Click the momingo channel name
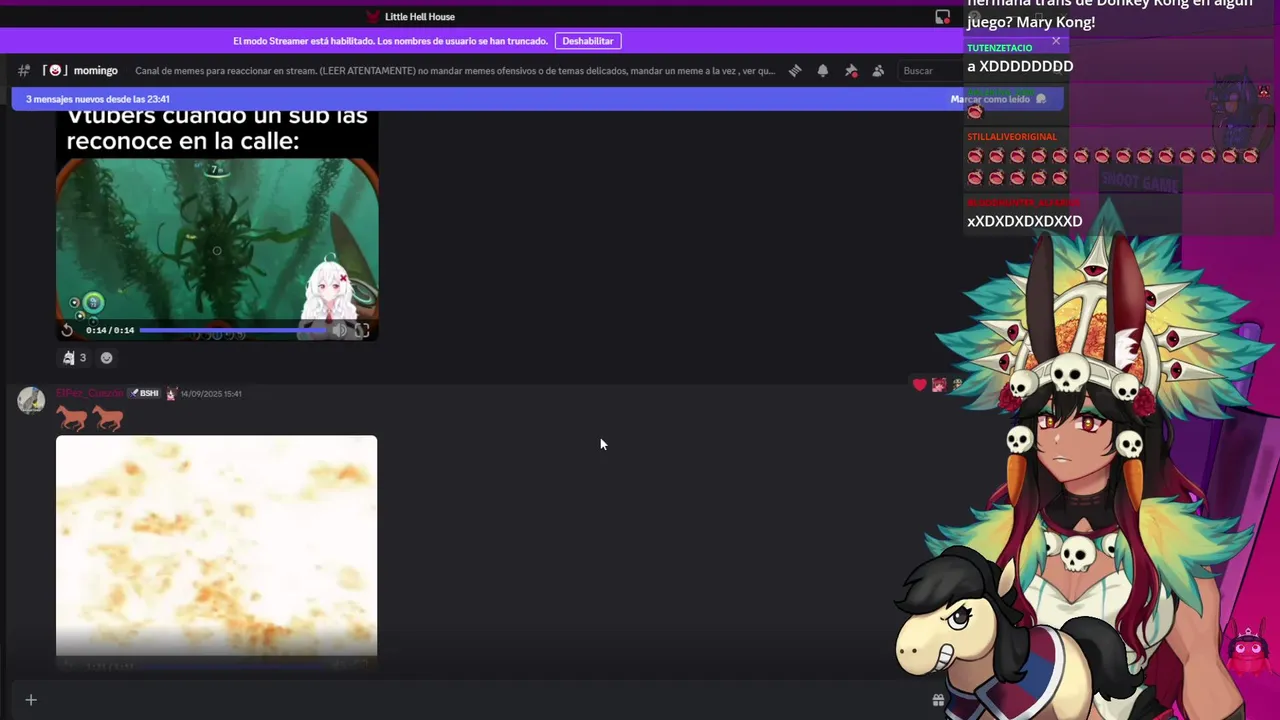The width and height of the screenshot is (1280, 720). (x=96, y=71)
